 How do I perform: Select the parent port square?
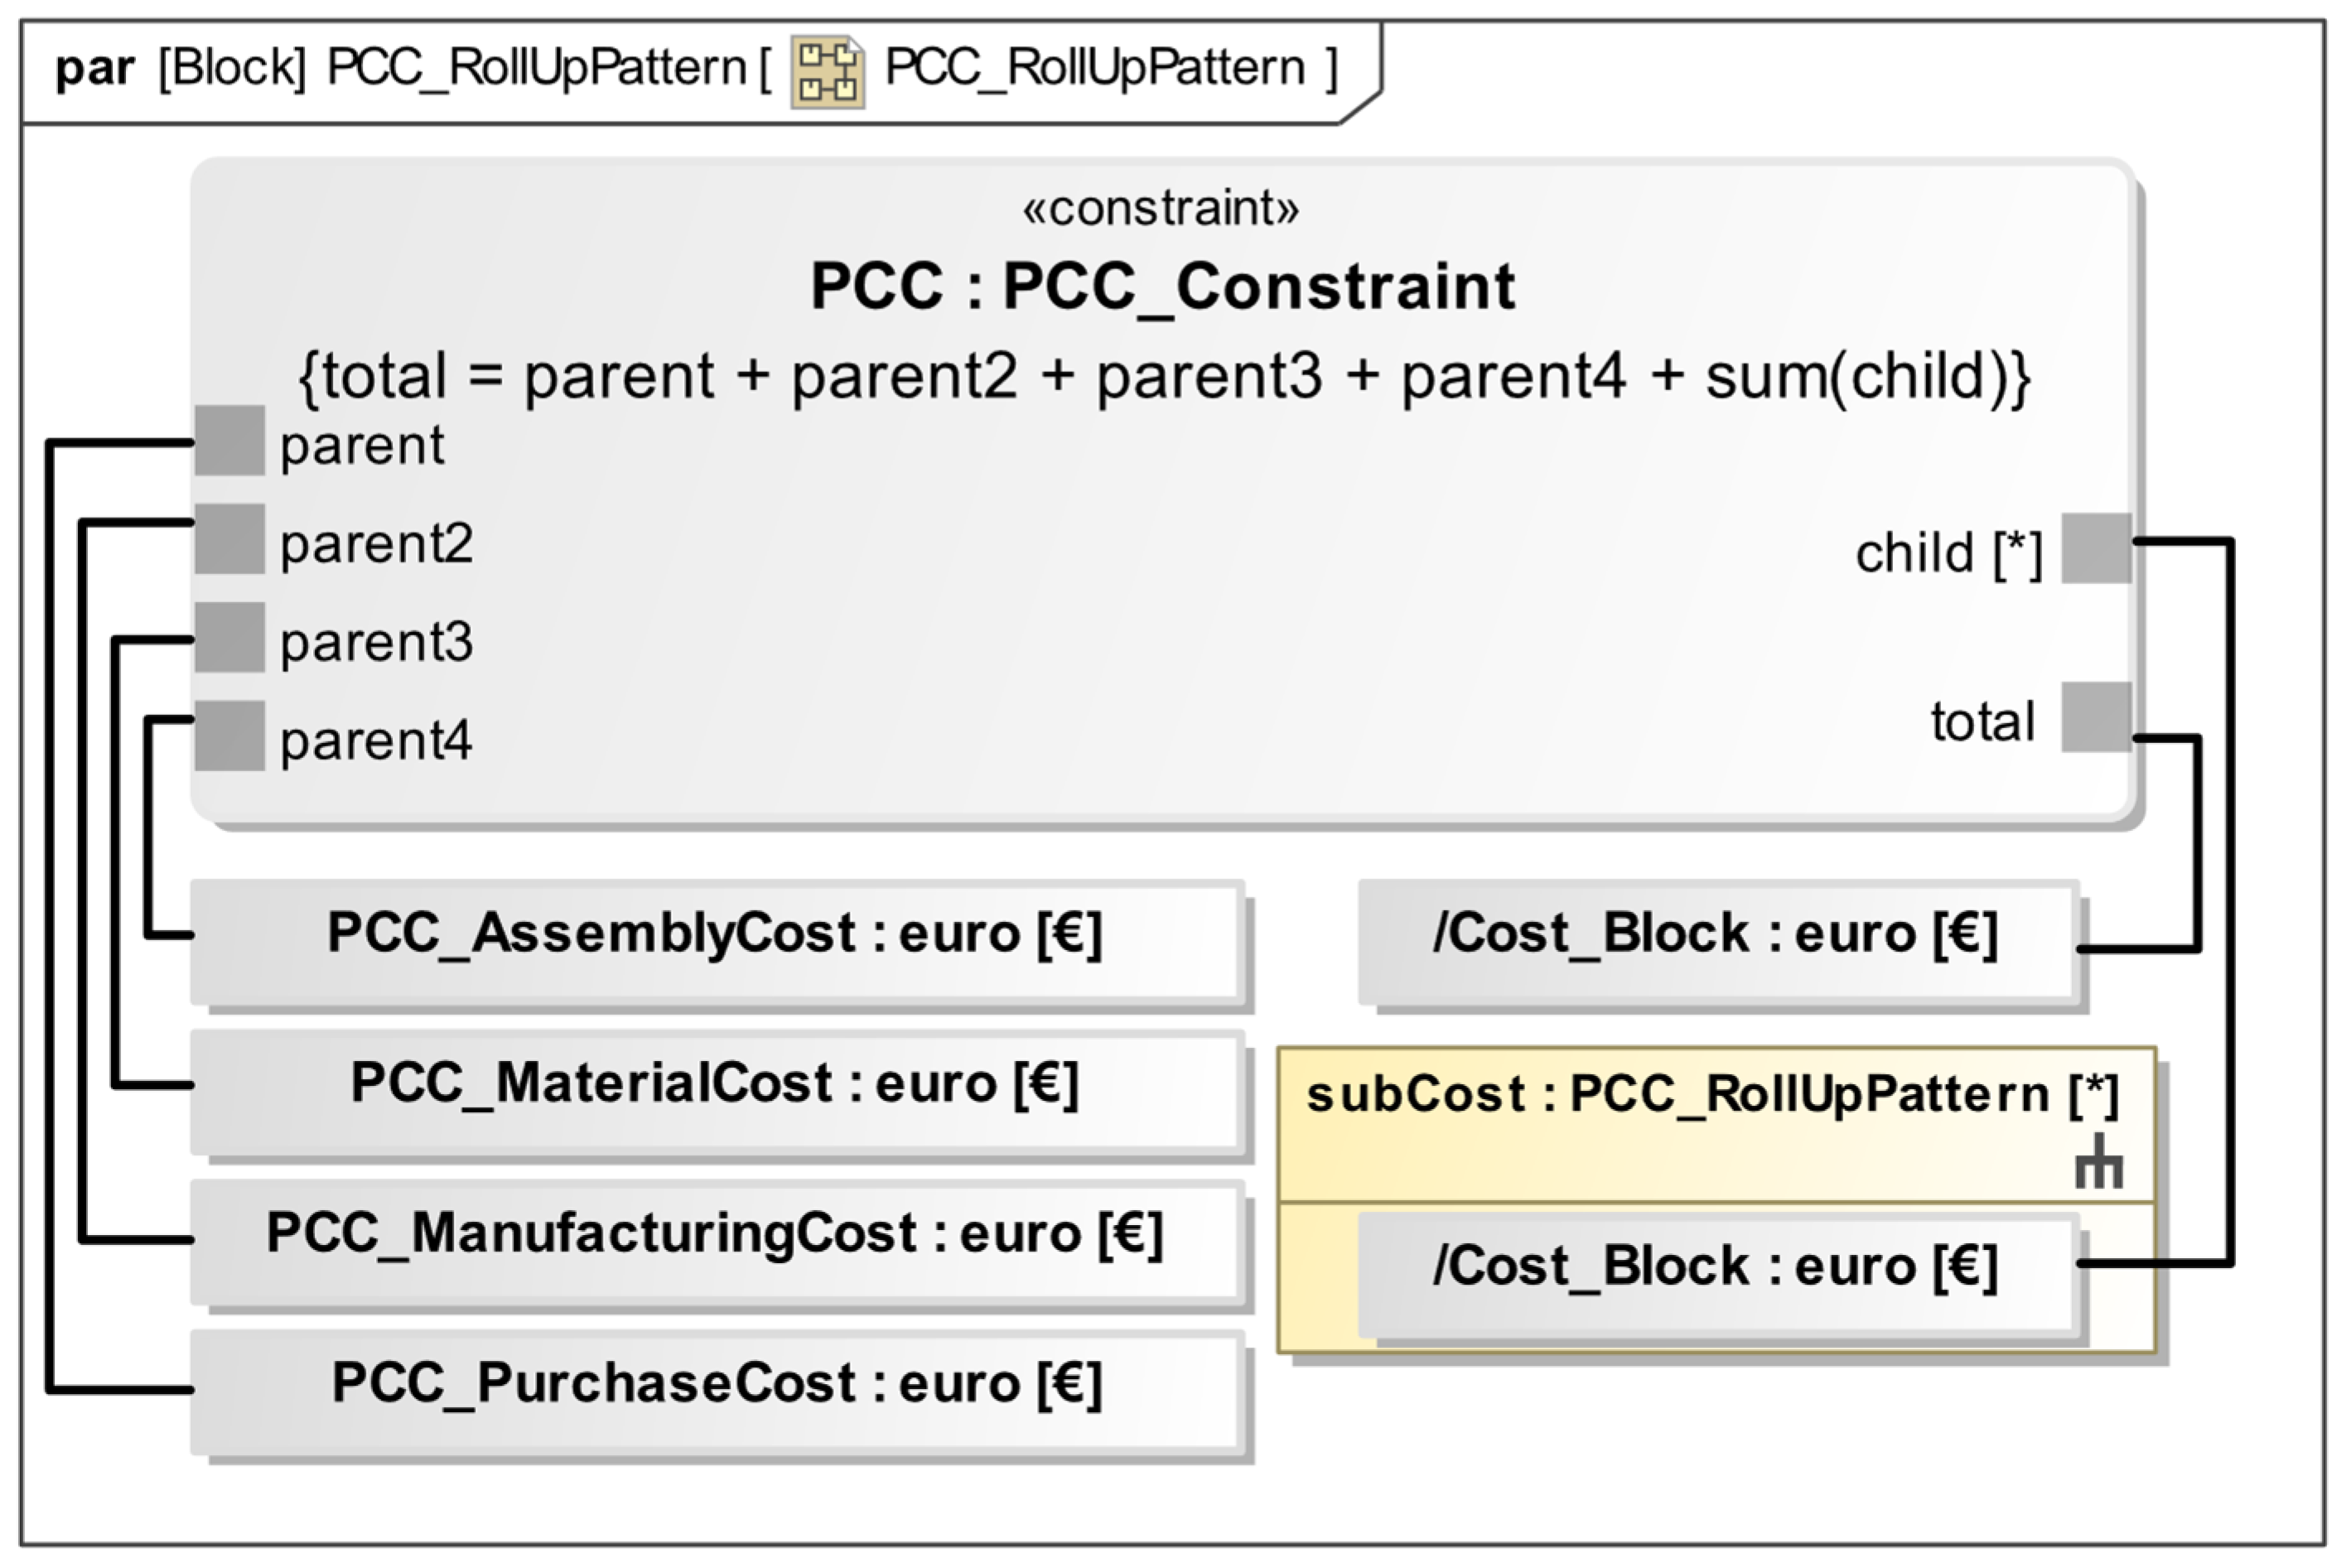(229, 440)
